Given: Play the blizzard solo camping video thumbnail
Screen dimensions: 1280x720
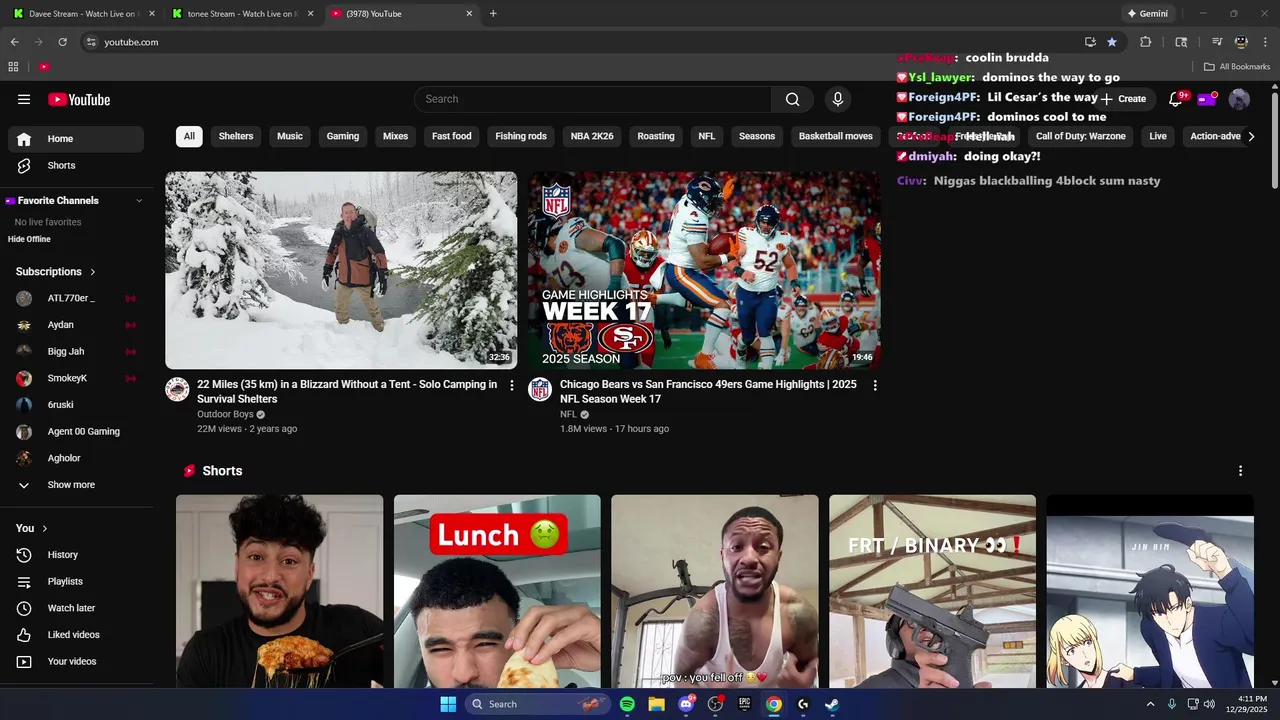Looking at the screenshot, I should 341,270.
